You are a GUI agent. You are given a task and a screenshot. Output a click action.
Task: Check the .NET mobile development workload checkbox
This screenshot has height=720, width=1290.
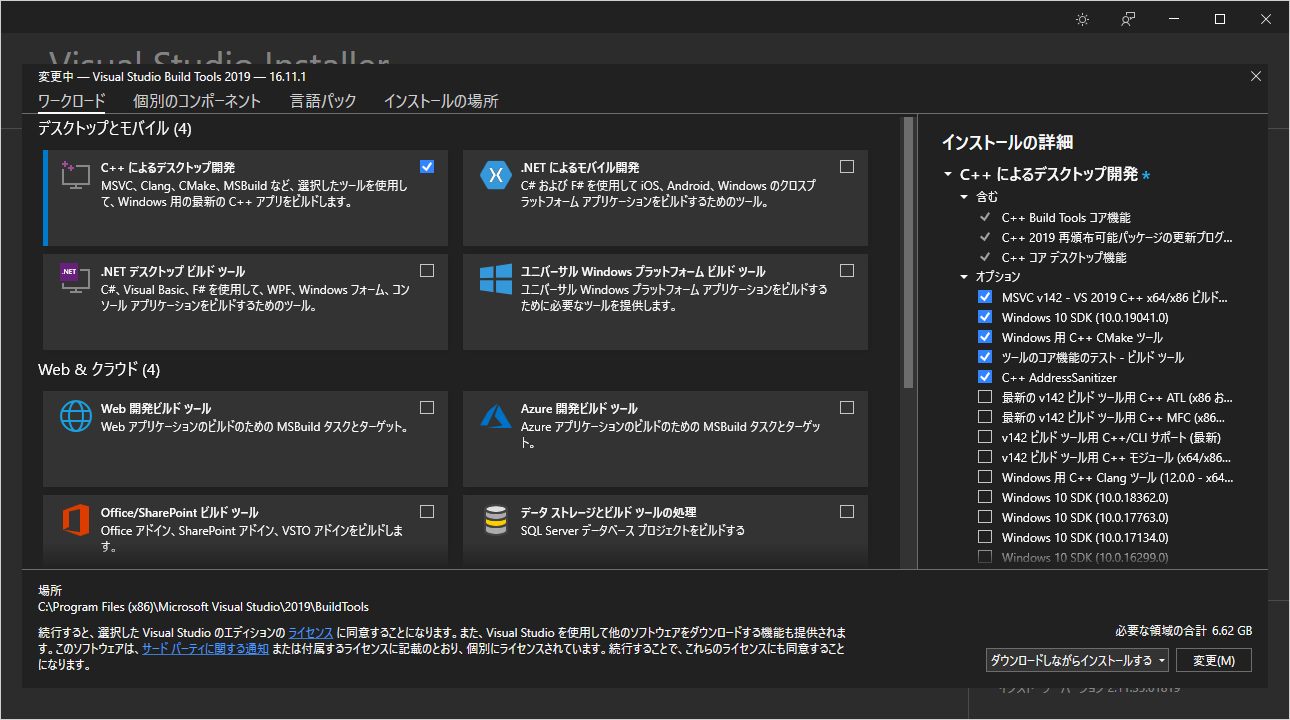[x=847, y=166]
